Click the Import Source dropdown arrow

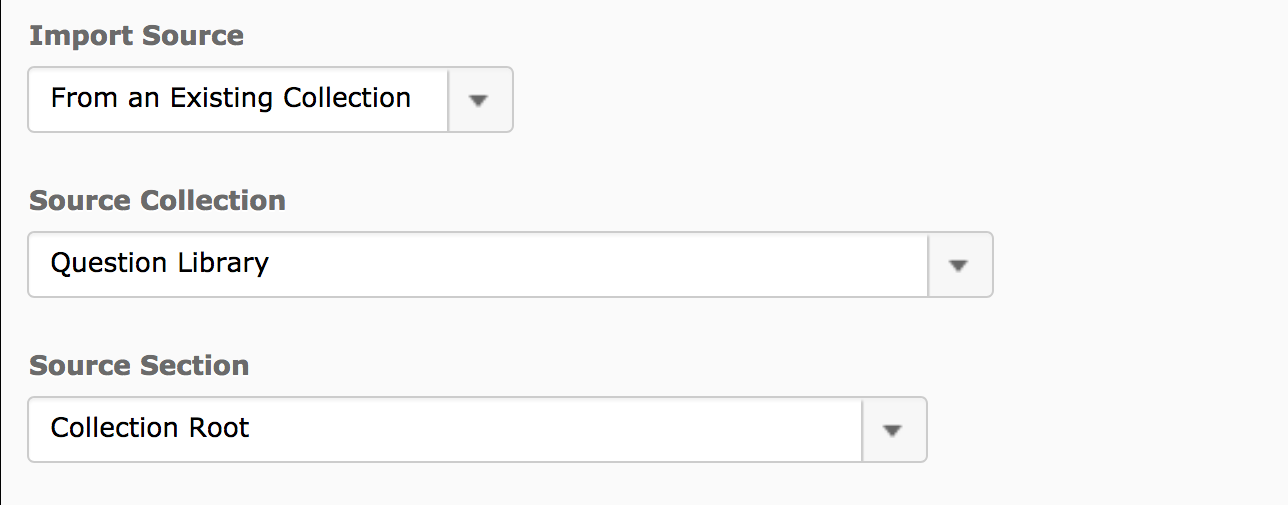(x=479, y=99)
